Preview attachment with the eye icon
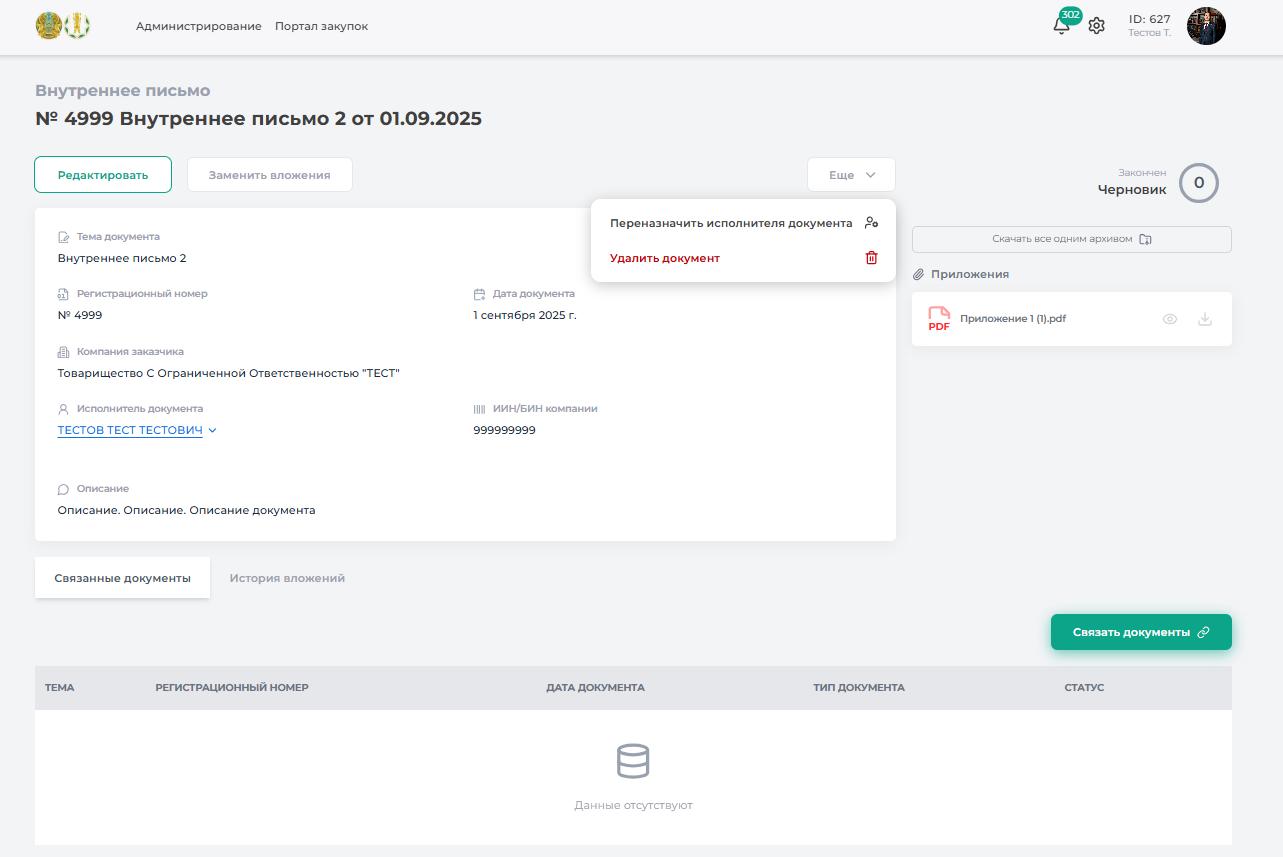1283x857 pixels. click(x=1170, y=319)
